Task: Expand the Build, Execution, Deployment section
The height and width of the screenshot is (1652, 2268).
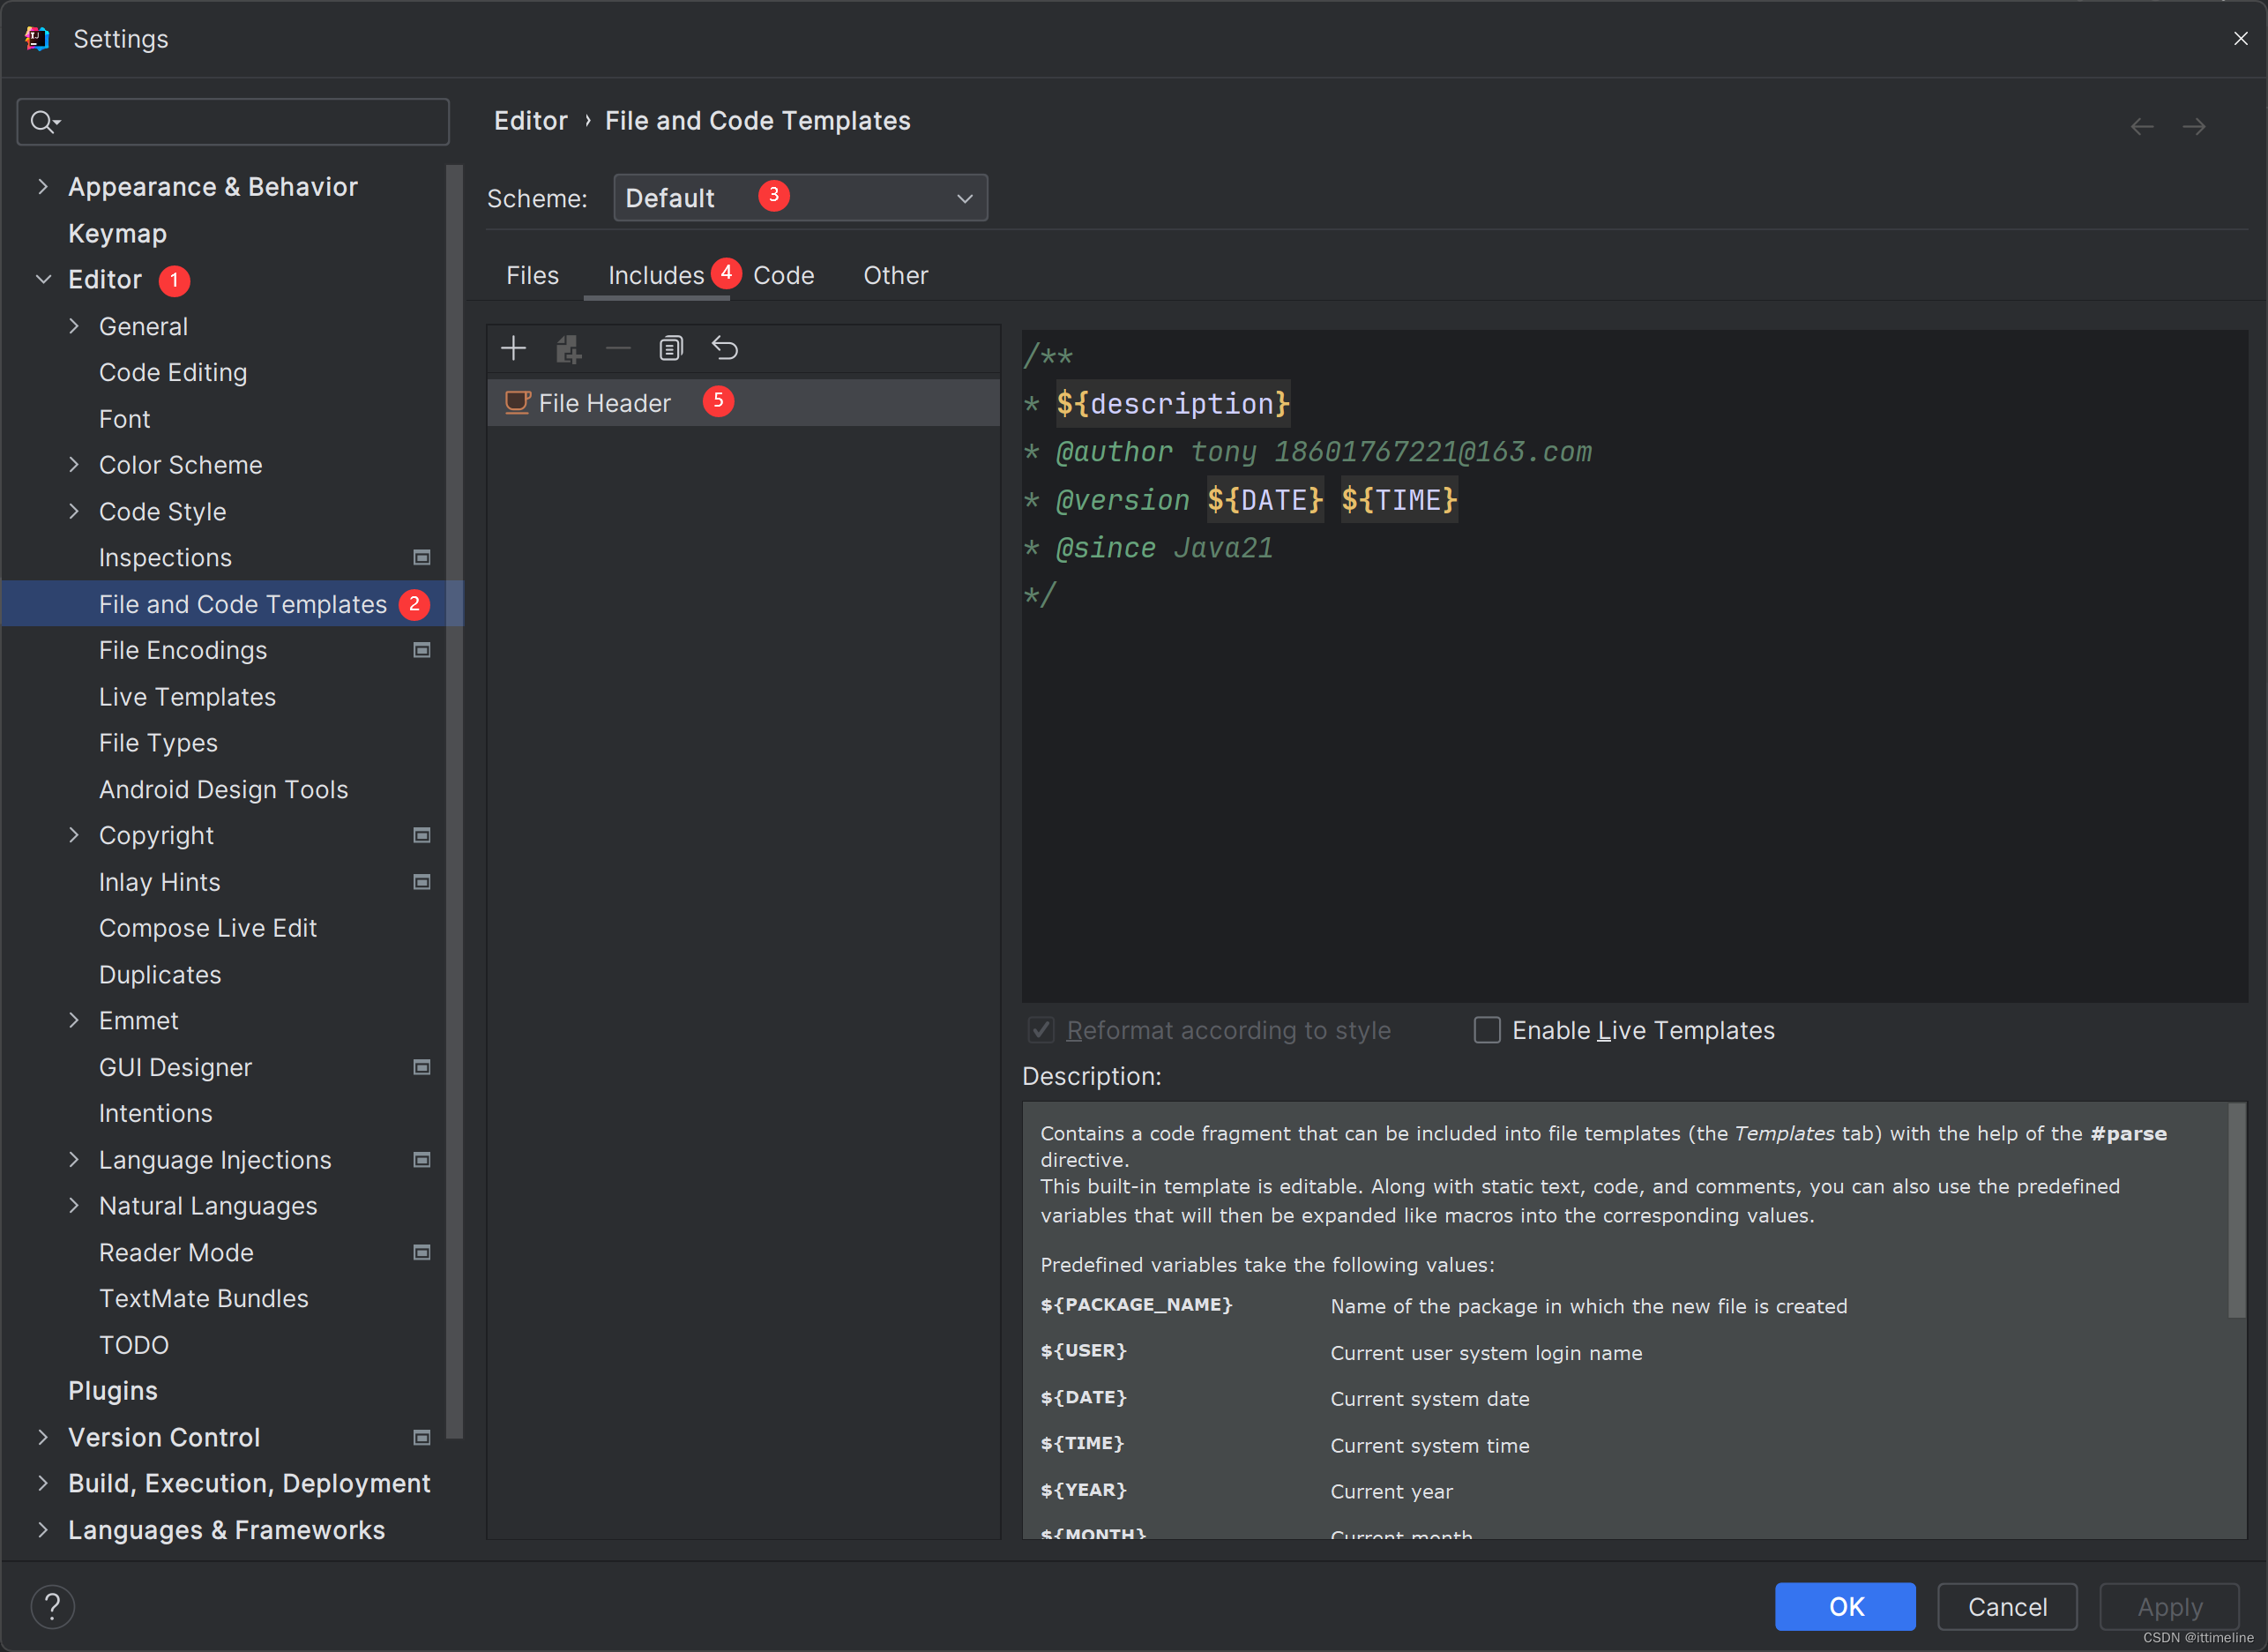Action: (x=39, y=1481)
